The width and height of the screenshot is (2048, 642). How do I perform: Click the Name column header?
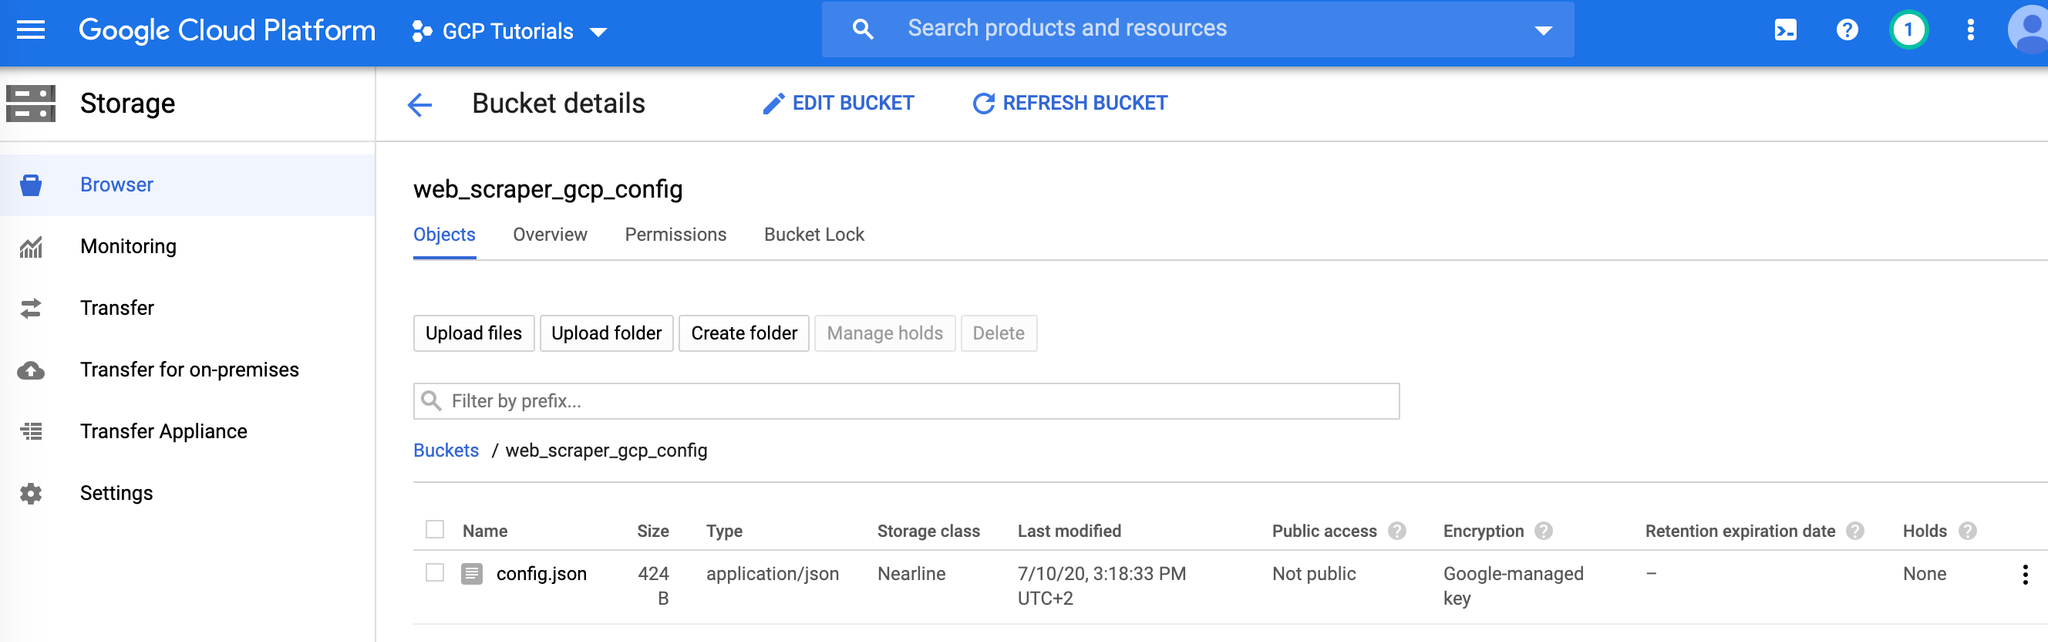tap(485, 531)
